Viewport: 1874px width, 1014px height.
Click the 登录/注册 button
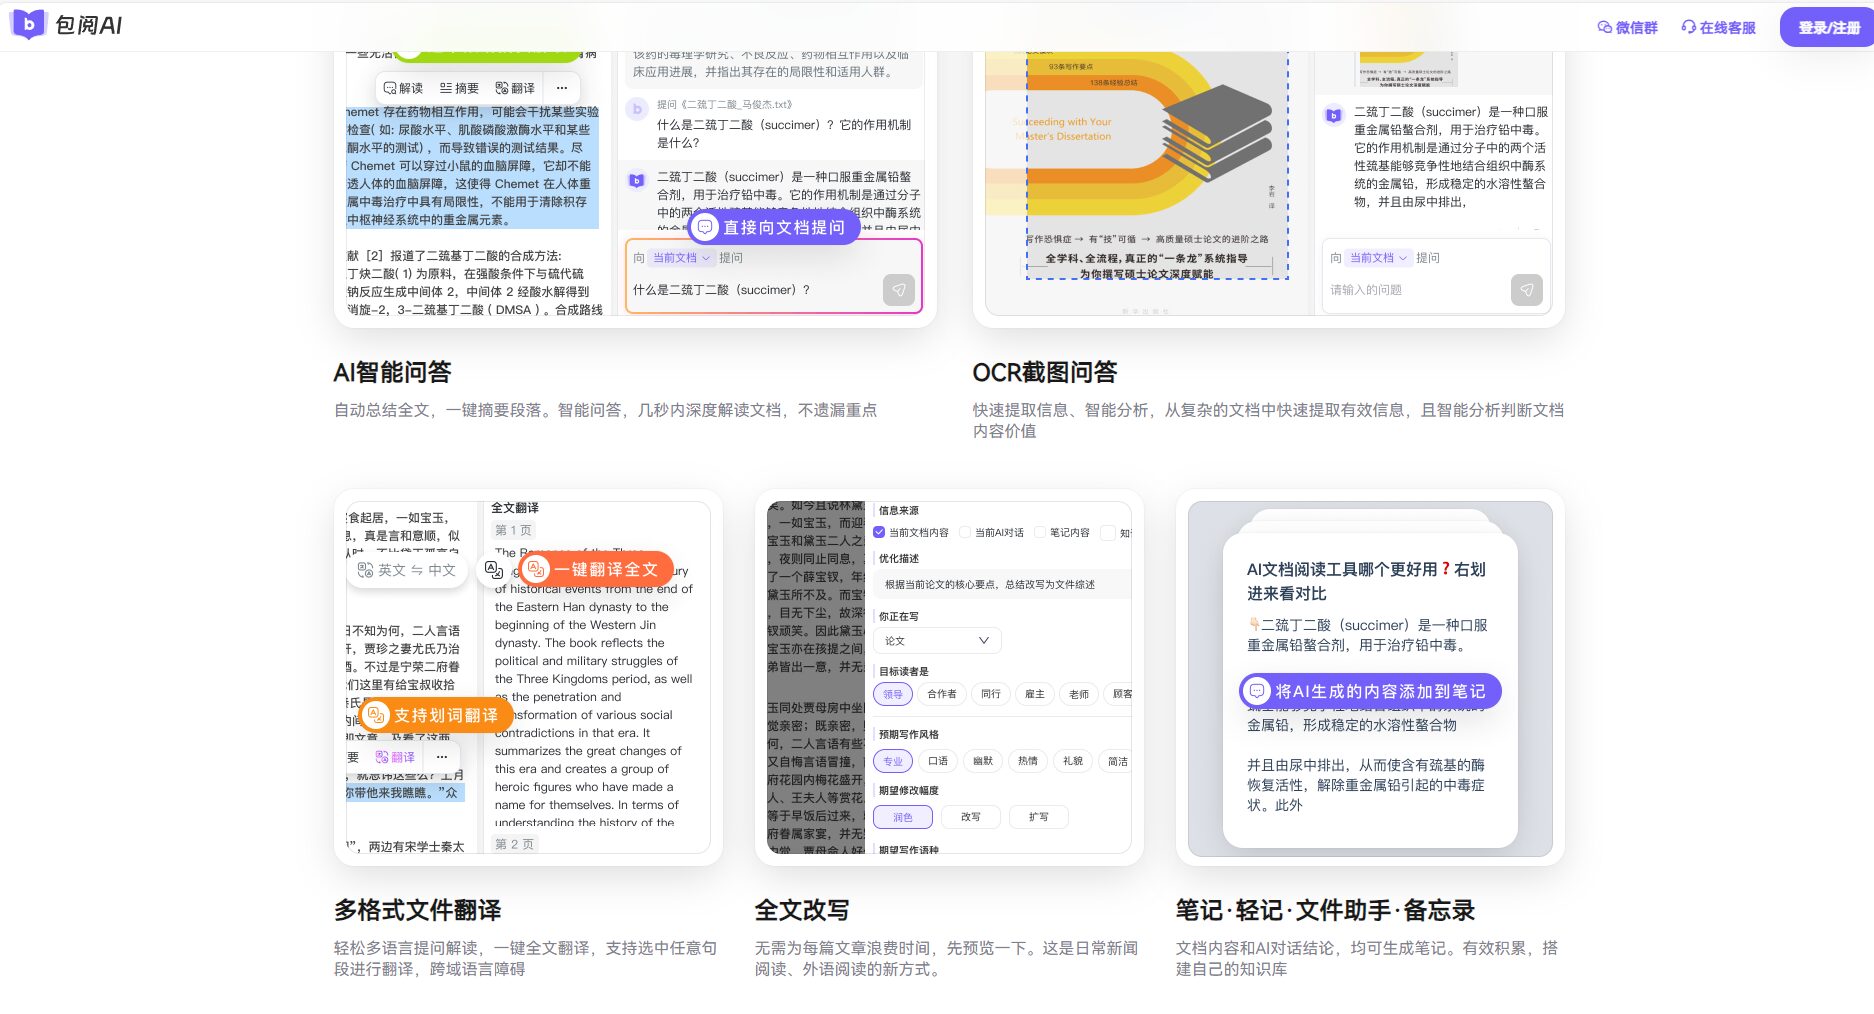click(x=1828, y=27)
